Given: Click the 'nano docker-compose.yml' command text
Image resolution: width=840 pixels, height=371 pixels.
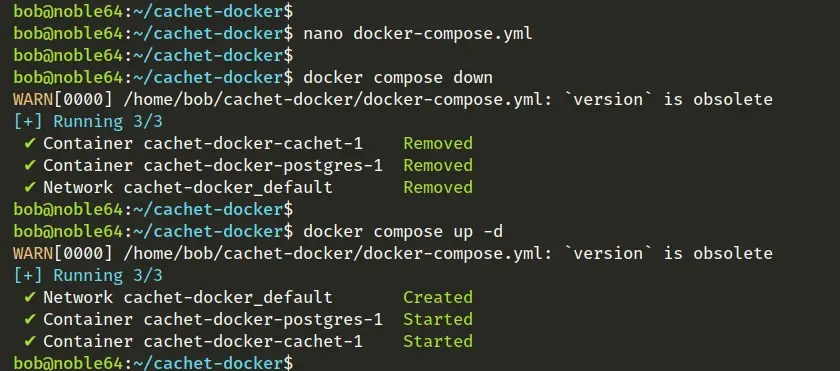Looking at the screenshot, I should tap(418, 34).
